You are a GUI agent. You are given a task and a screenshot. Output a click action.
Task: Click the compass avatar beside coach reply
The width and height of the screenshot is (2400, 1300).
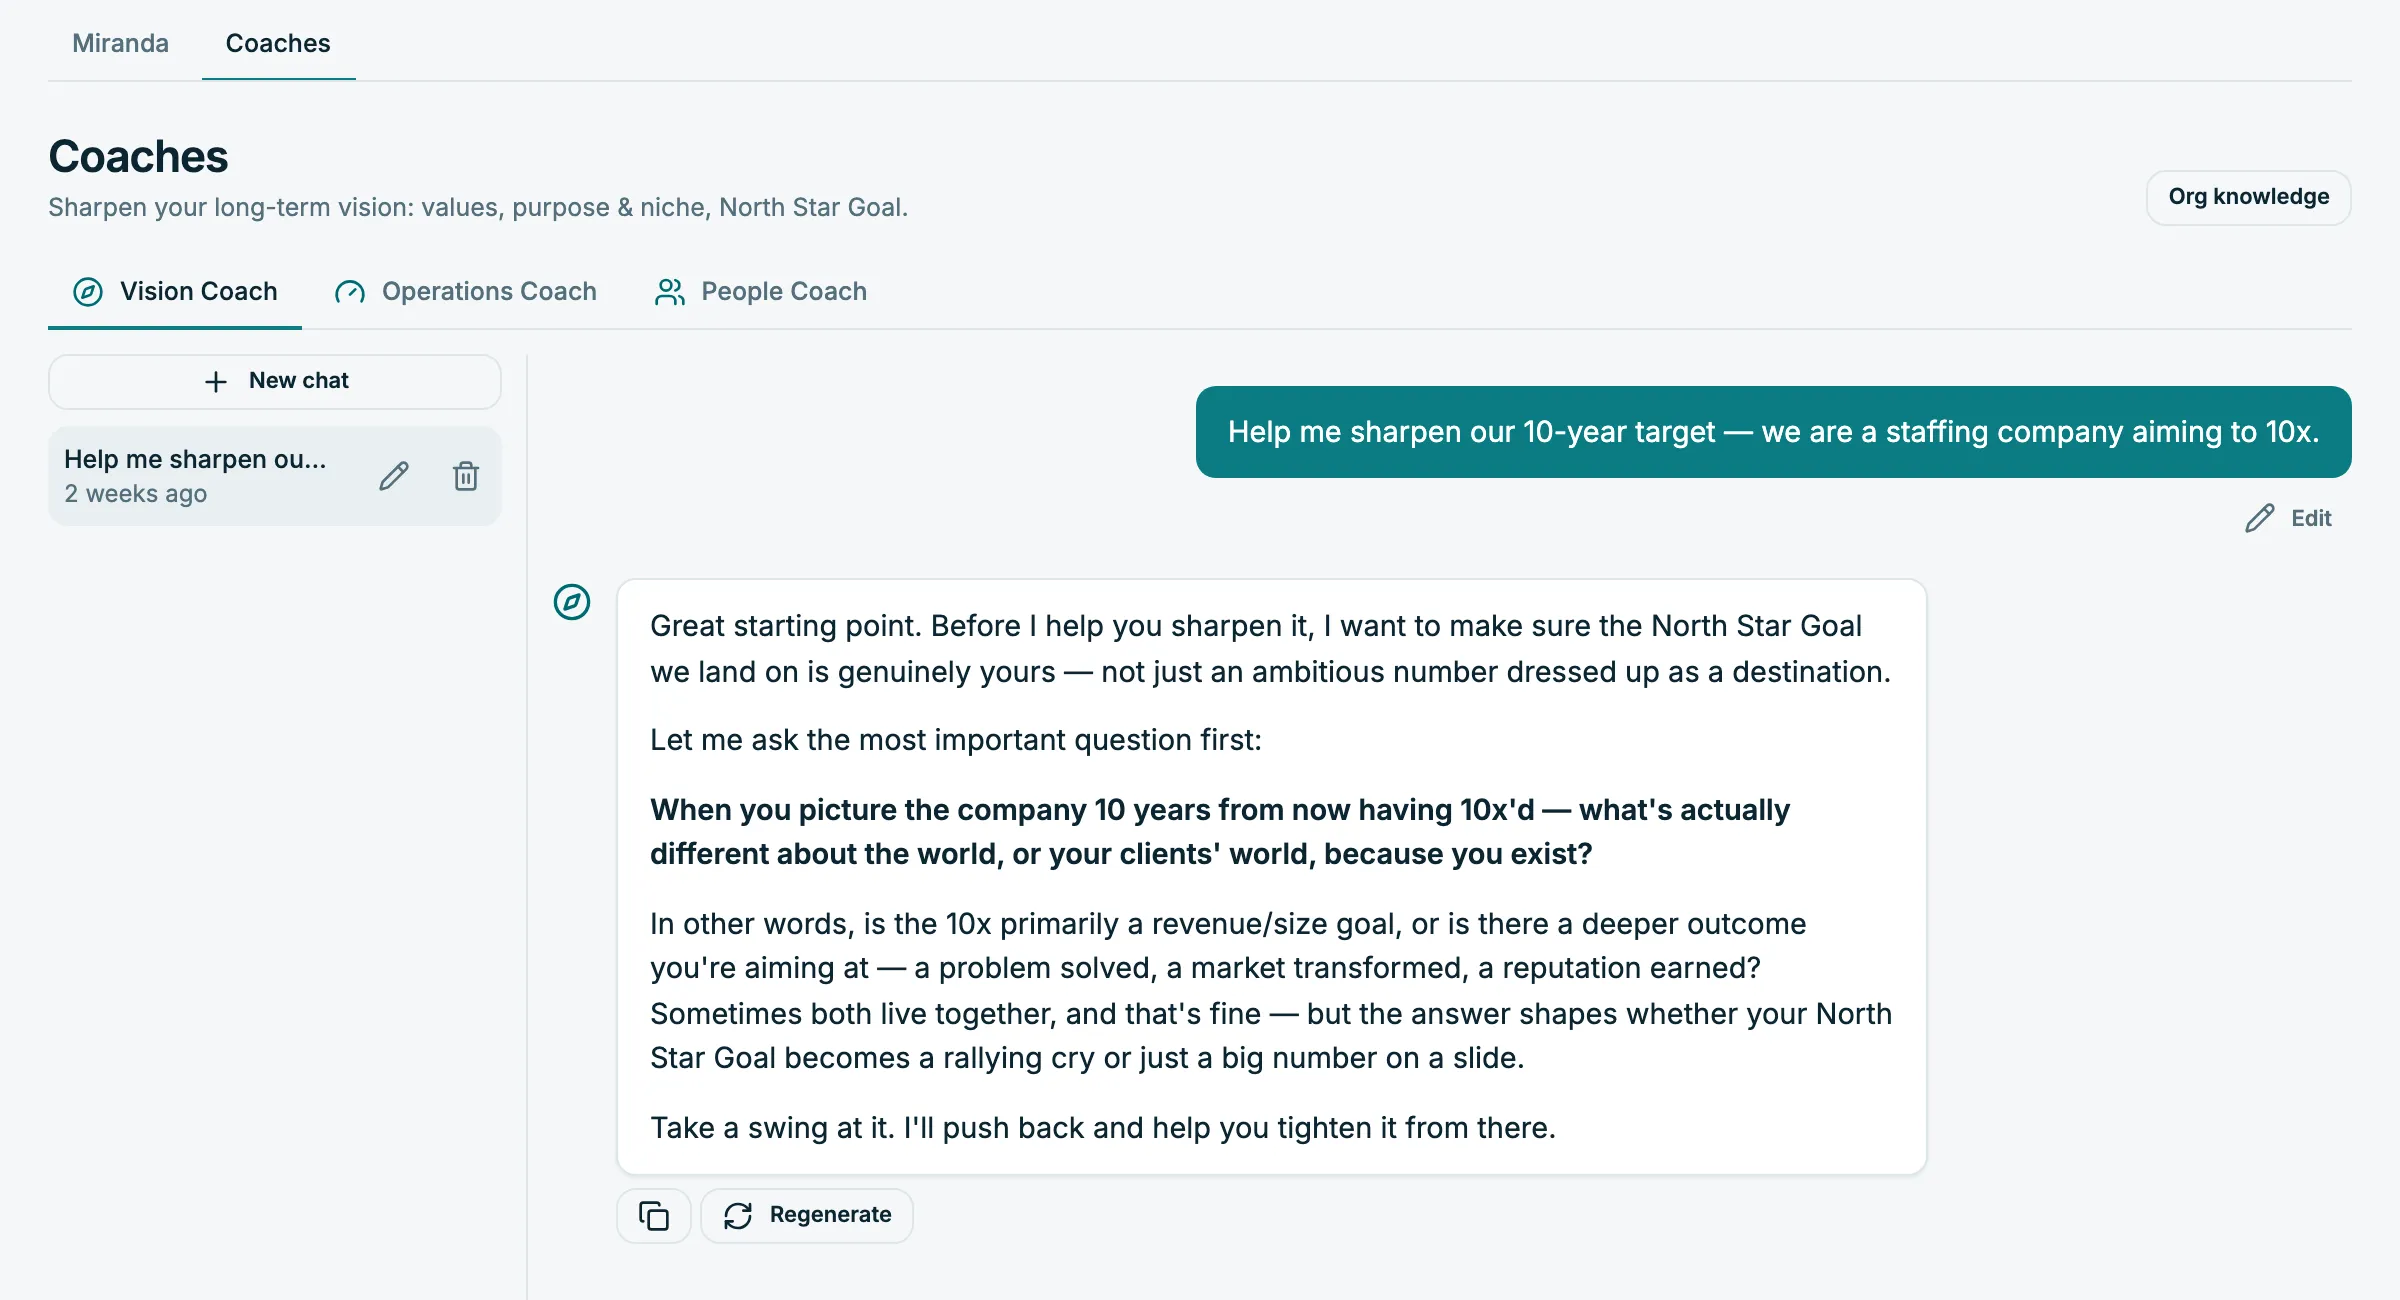coord(572,602)
